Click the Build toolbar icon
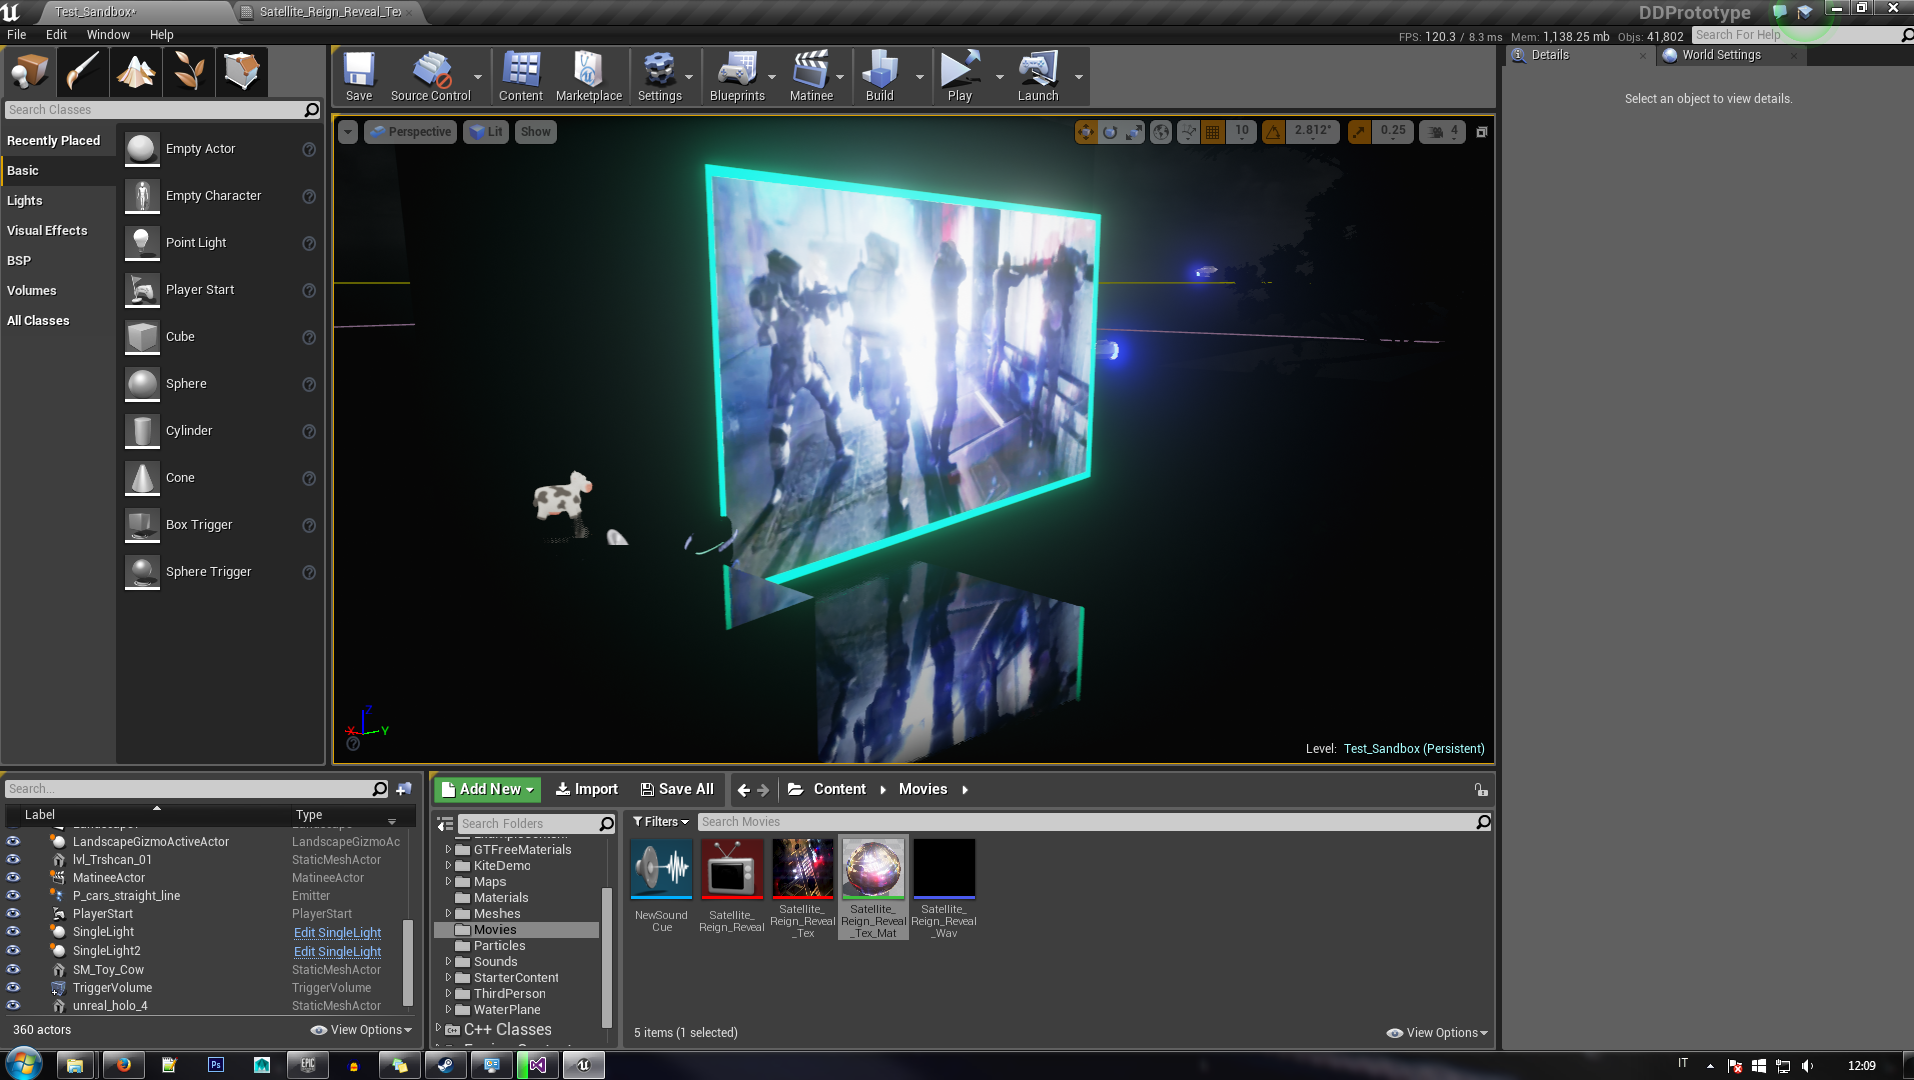The image size is (1914, 1080). 879,76
